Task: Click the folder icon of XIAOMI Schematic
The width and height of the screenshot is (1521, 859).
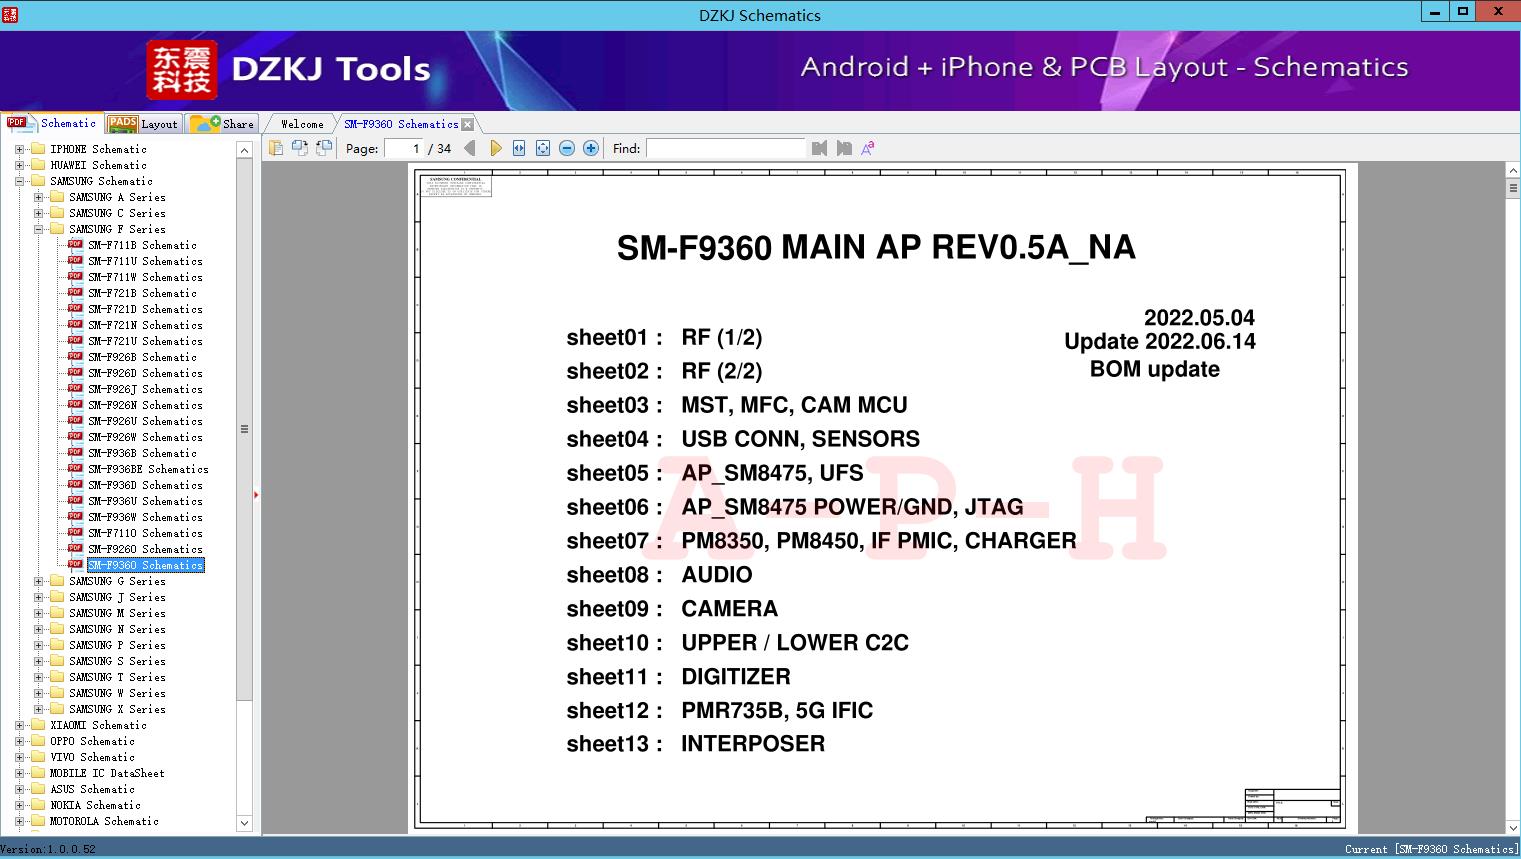Action: [38, 725]
